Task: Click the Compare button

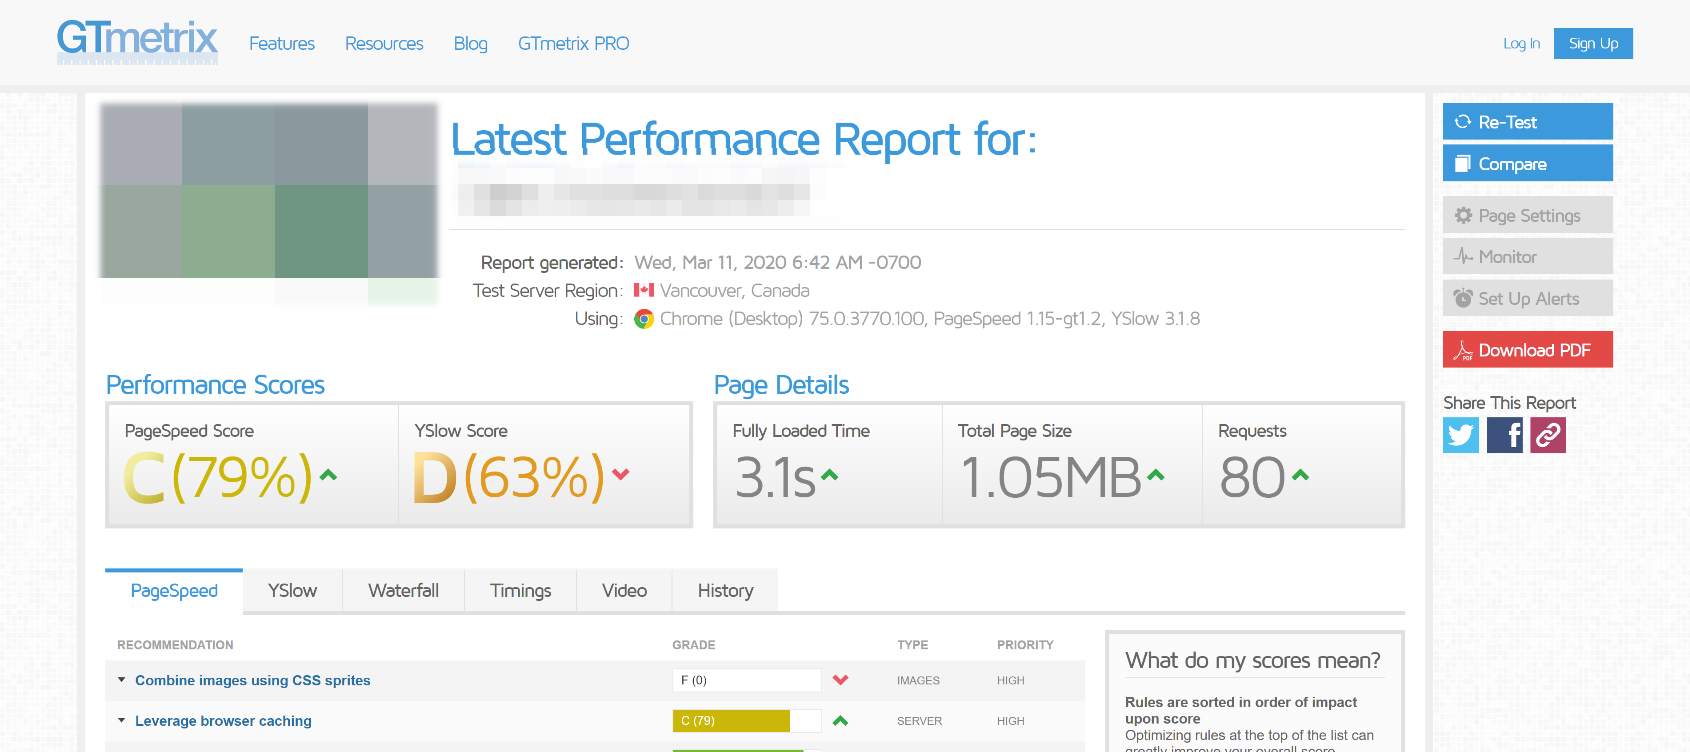Action: pyautogui.click(x=1528, y=163)
